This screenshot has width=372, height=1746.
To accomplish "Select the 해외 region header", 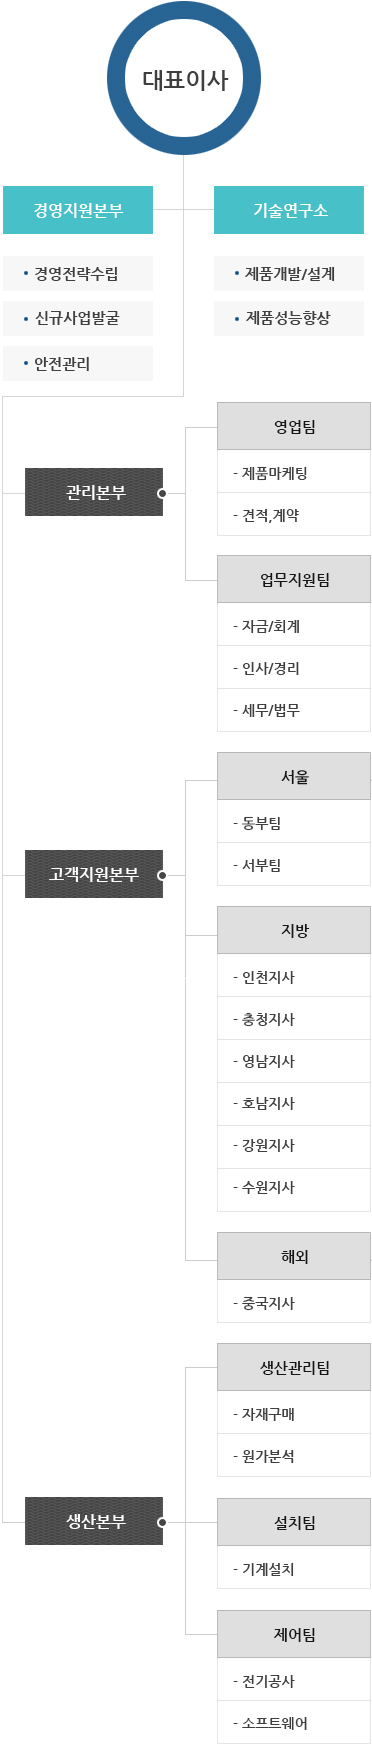I will [294, 1256].
